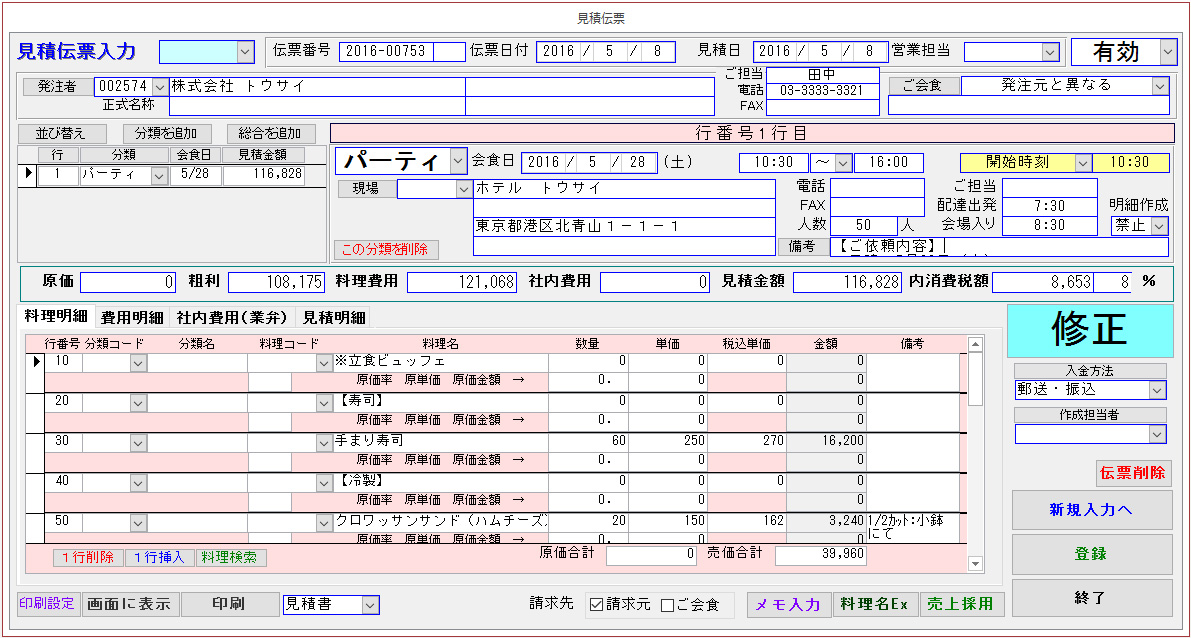
Task: Switch to the 費用明細 tab
Action: click(x=132, y=318)
